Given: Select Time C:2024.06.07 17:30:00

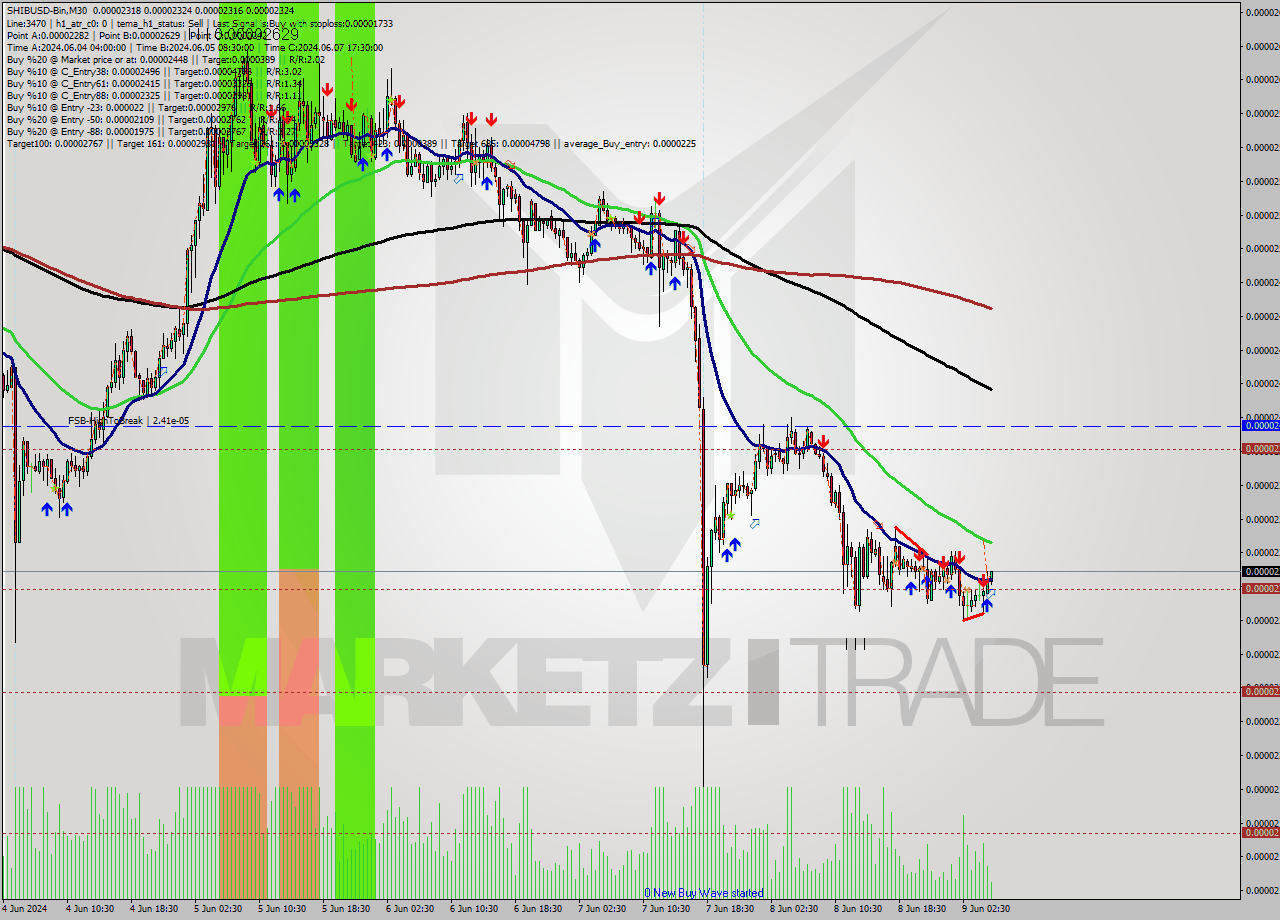Looking at the screenshot, I should click(x=322, y=47).
